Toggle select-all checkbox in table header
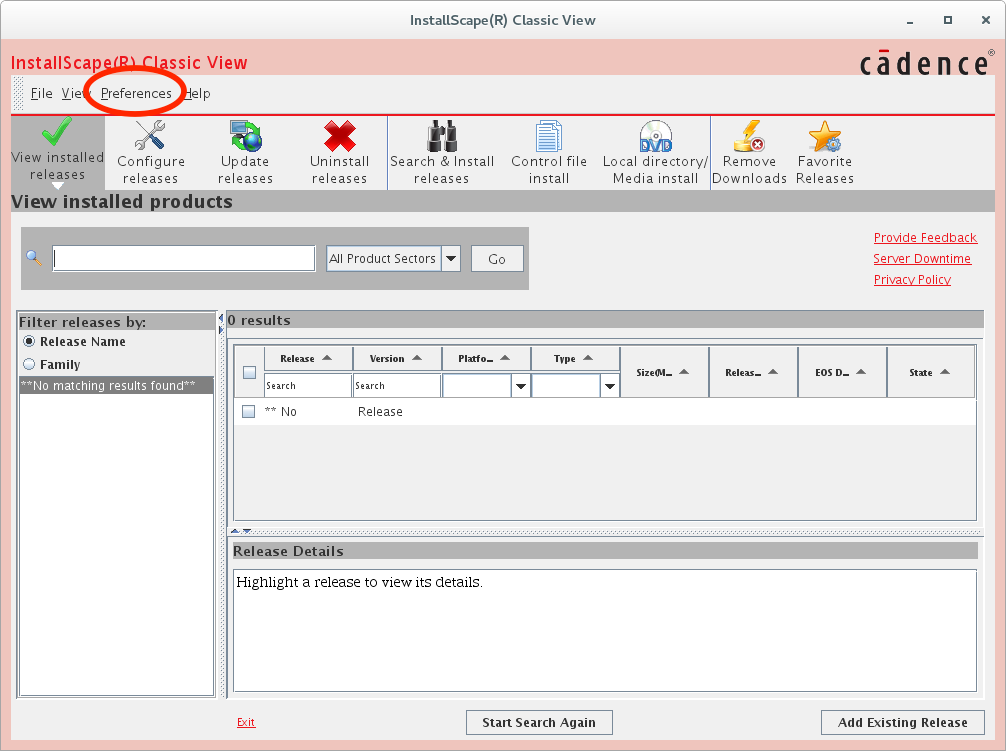Image resolution: width=1006 pixels, height=751 pixels. click(250, 372)
